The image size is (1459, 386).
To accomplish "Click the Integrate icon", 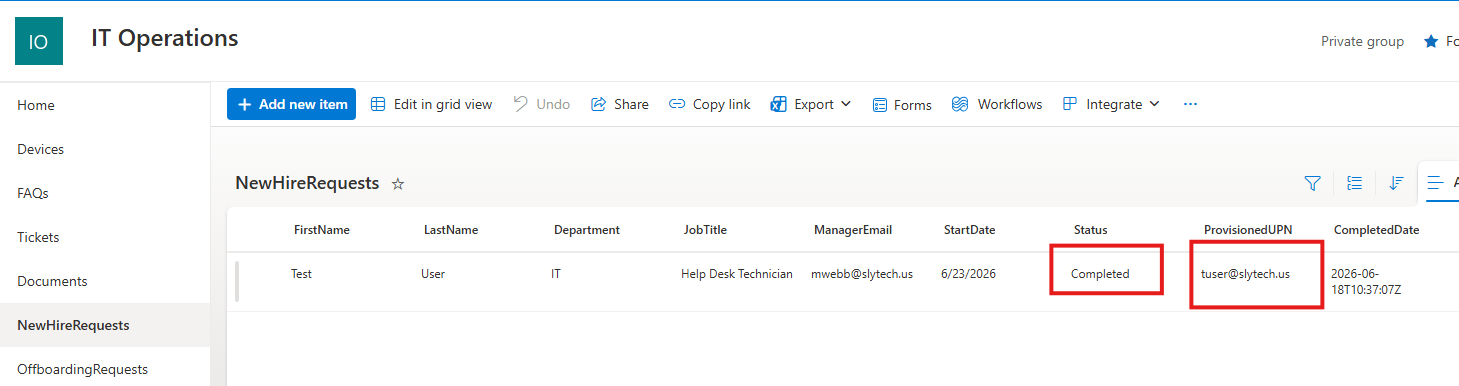I will (1070, 104).
